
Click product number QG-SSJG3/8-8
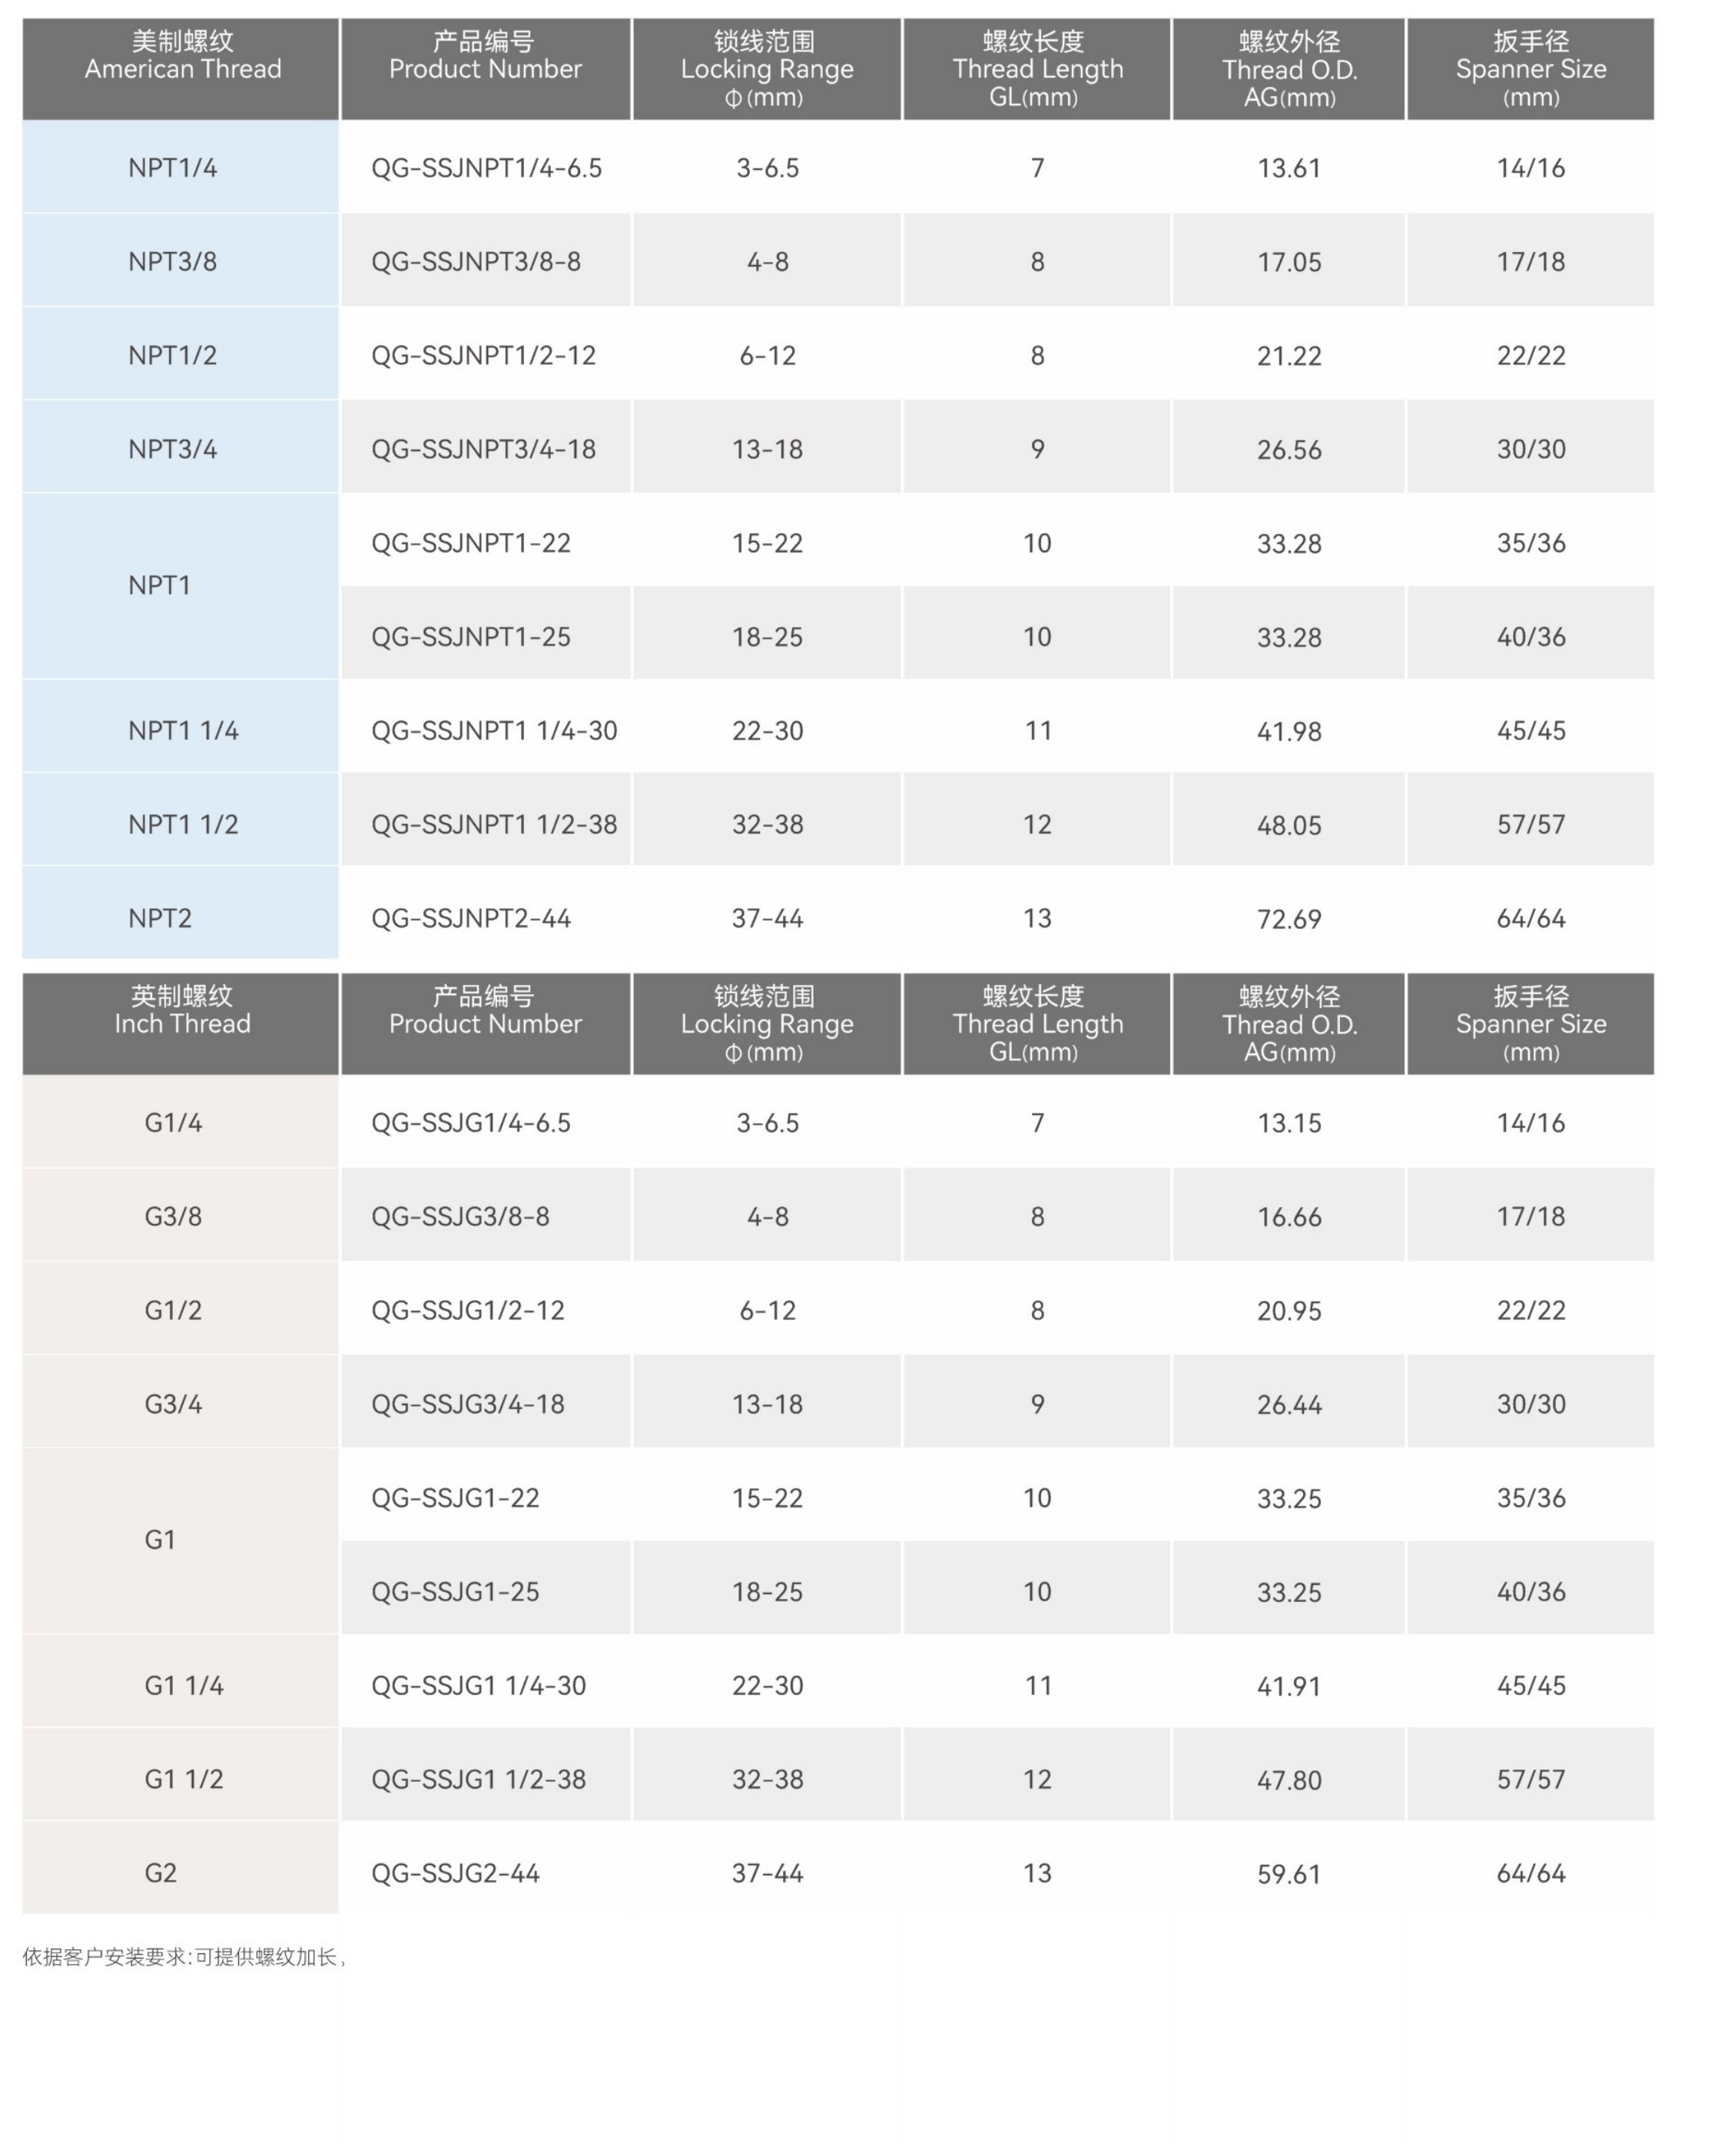[x=460, y=1217]
